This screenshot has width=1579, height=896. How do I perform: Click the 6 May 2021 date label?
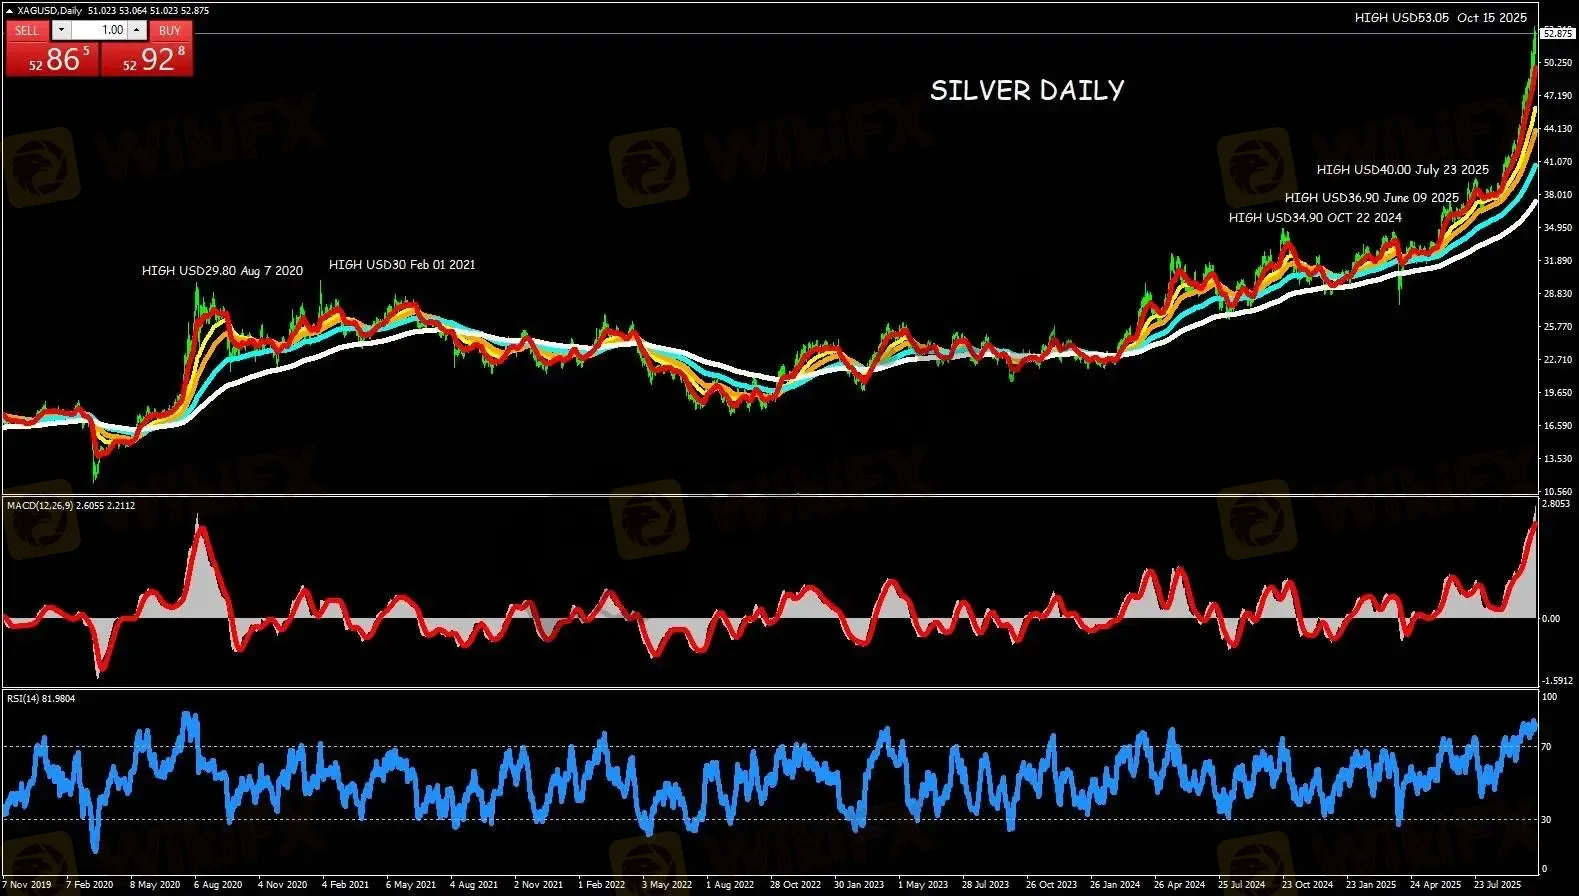pyautogui.click(x=410, y=885)
